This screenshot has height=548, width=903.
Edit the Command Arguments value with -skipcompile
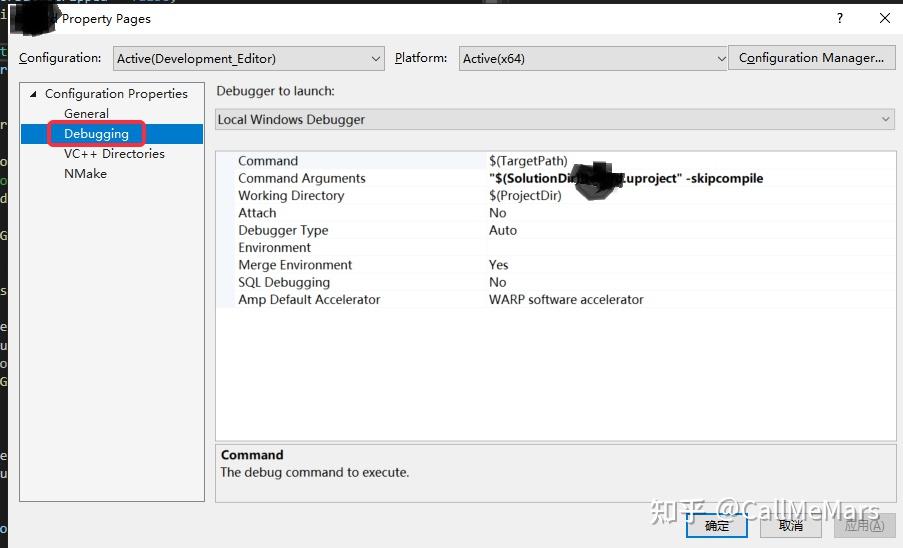pyautogui.click(x=626, y=178)
